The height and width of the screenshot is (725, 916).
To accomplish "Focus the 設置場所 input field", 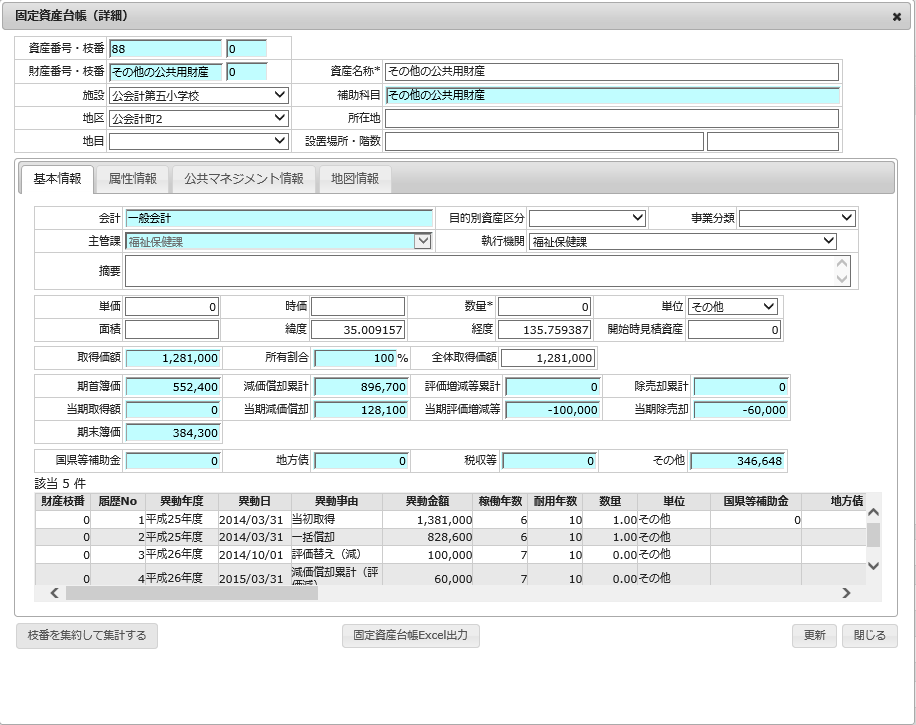I will pos(544,141).
